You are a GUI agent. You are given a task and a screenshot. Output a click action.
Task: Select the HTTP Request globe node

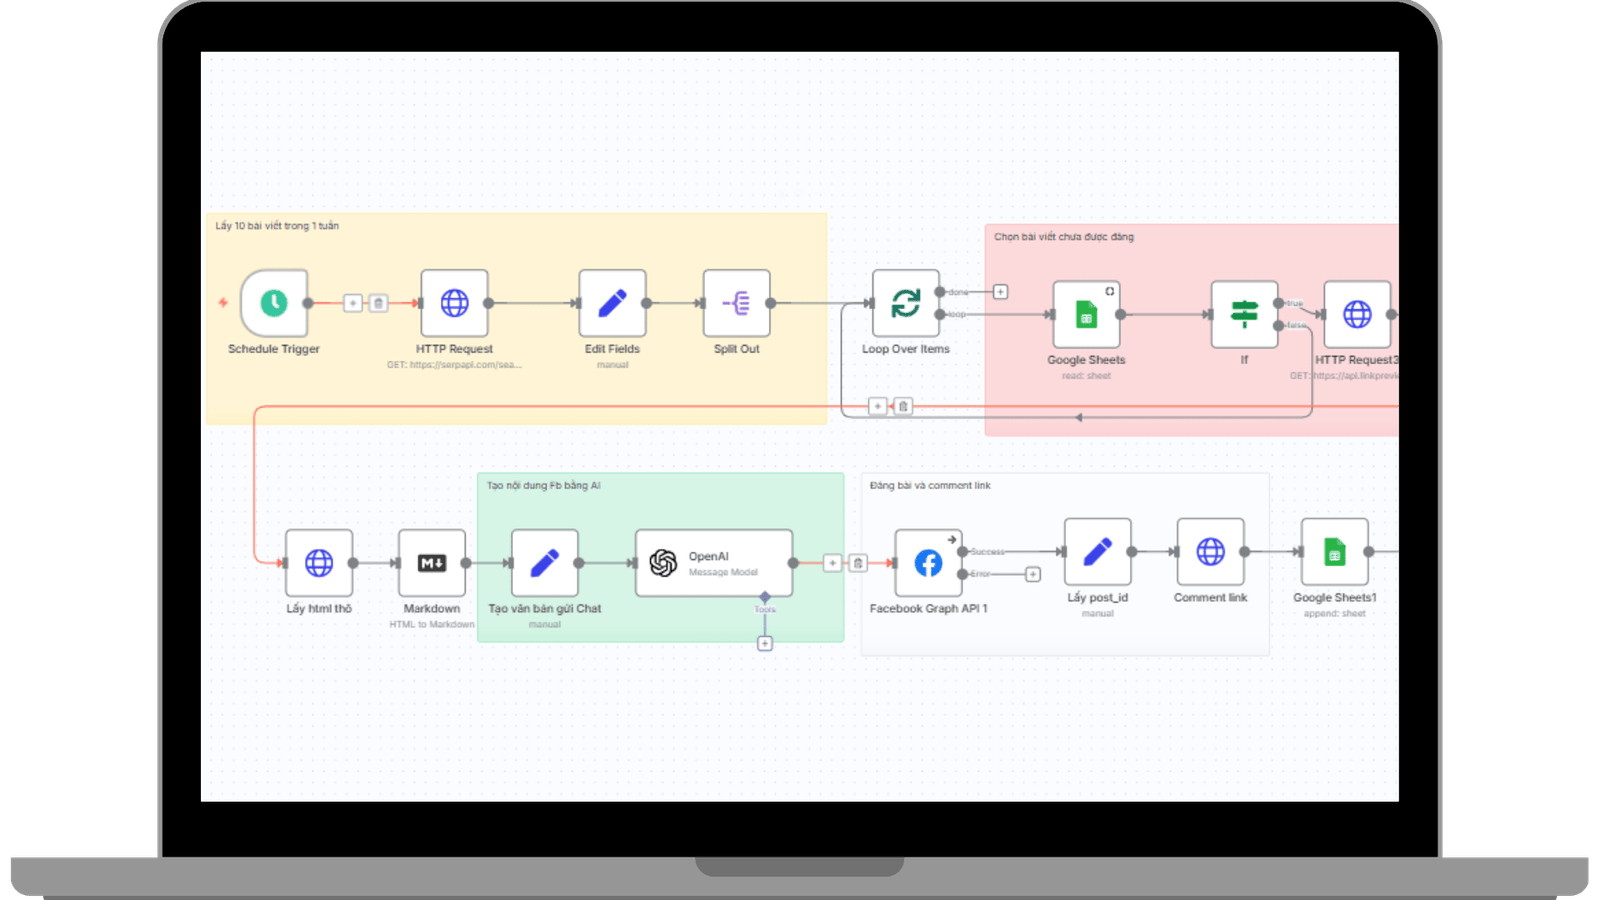point(454,303)
